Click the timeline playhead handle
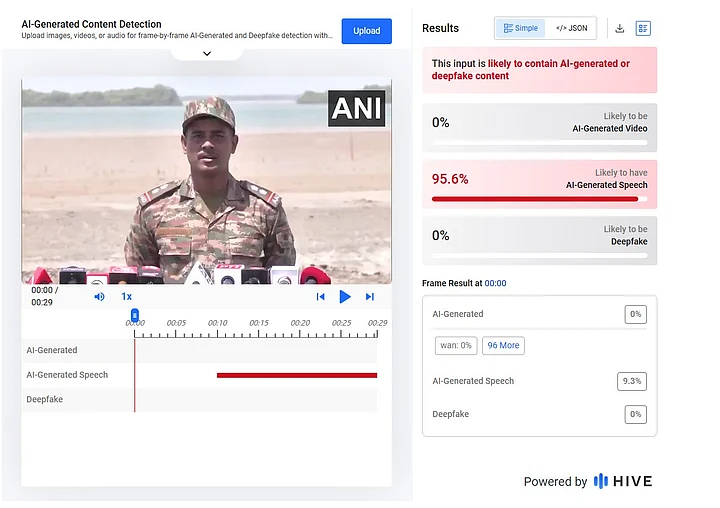Image resolution: width=720 pixels, height=508 pixels. 134,315
